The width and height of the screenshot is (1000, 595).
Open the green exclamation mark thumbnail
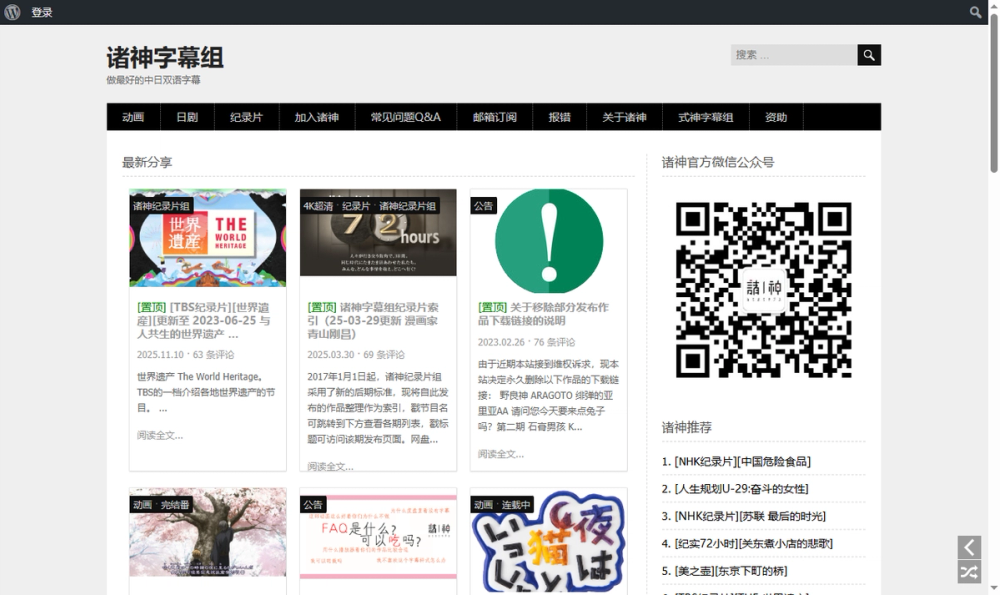548,240
